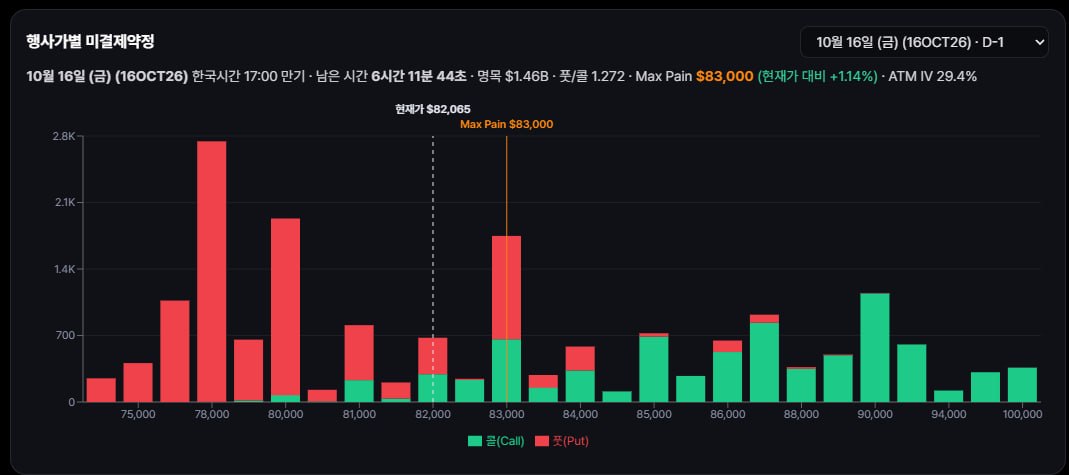
Task: Click the put portion of the 83,000 bar
Action: click(x=507, y=288)
